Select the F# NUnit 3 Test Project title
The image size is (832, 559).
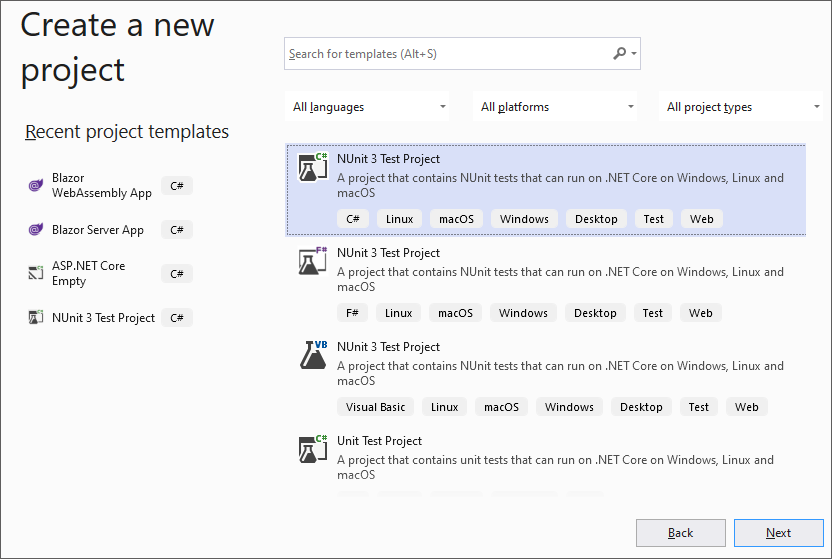coord(388,252)
